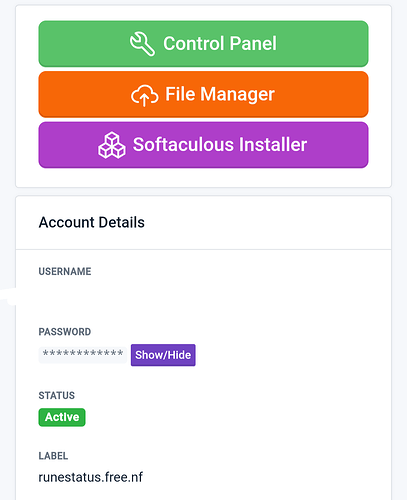Select the runestatus.free.nf label text
The width and height of the screenshot is (407, 500).
[x=91, y=477]
